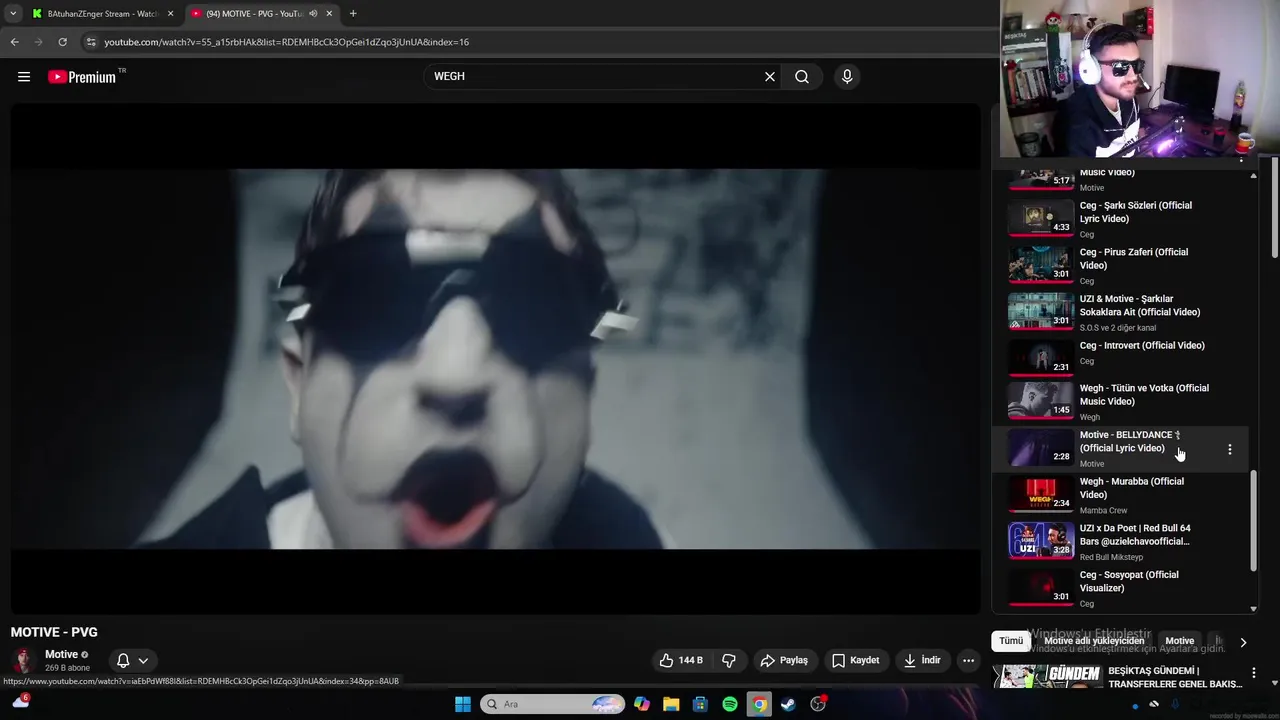Click the video player frame to pause
Image resolution: width=1280 pixels, height=720 pixels.
click(496, 358)
